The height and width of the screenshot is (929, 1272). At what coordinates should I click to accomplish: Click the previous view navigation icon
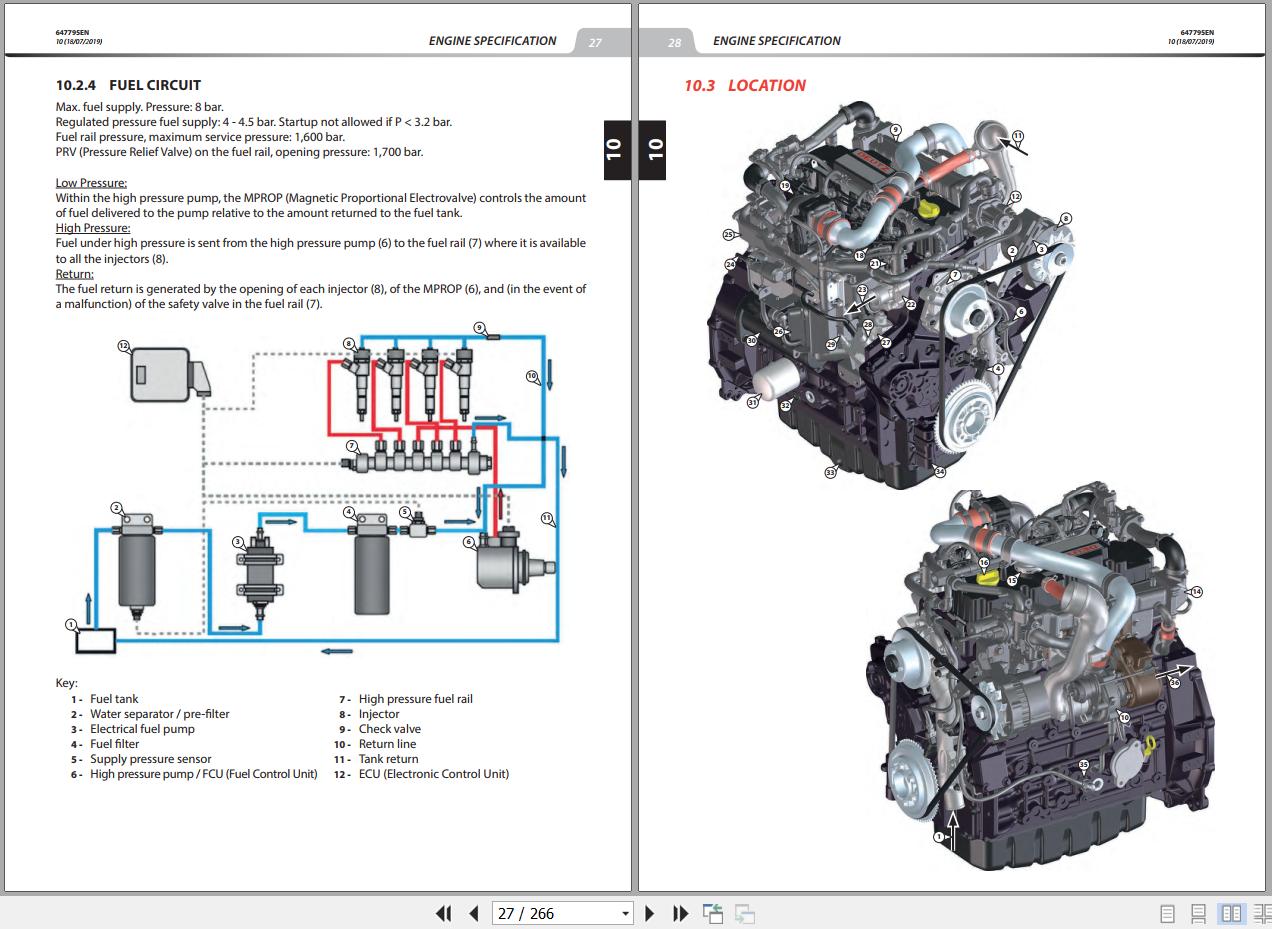point(713,913)
